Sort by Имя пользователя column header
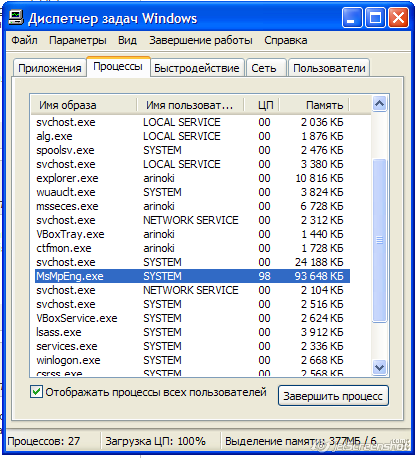Image resolution: width=415 pixels, height=458 pixels. pyautogui.click(x=190, y=105)
